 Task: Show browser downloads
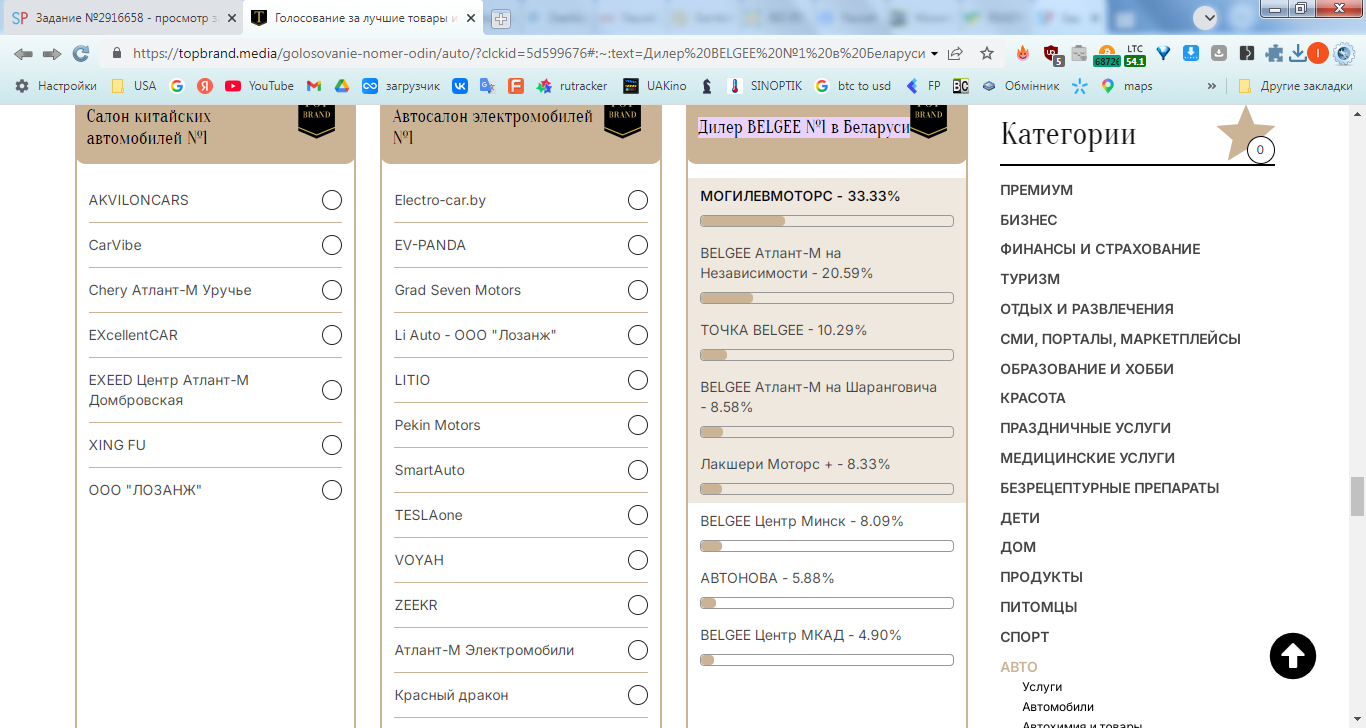(x=1298, y=54)
